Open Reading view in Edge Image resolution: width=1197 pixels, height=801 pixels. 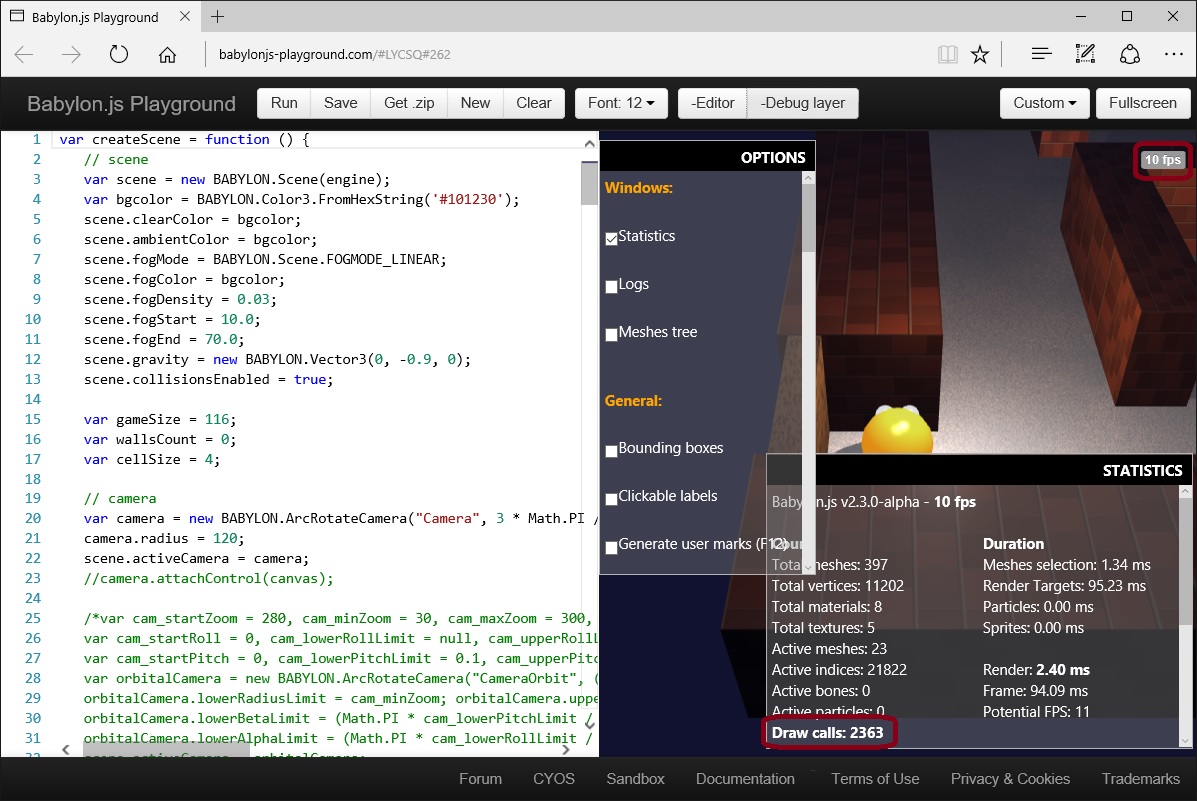[947, 55]
